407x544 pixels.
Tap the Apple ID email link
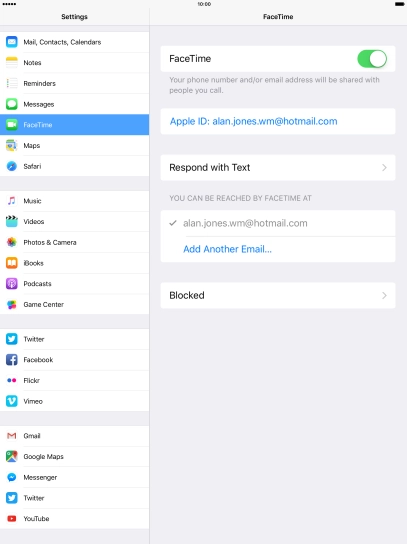click(253, 121)
